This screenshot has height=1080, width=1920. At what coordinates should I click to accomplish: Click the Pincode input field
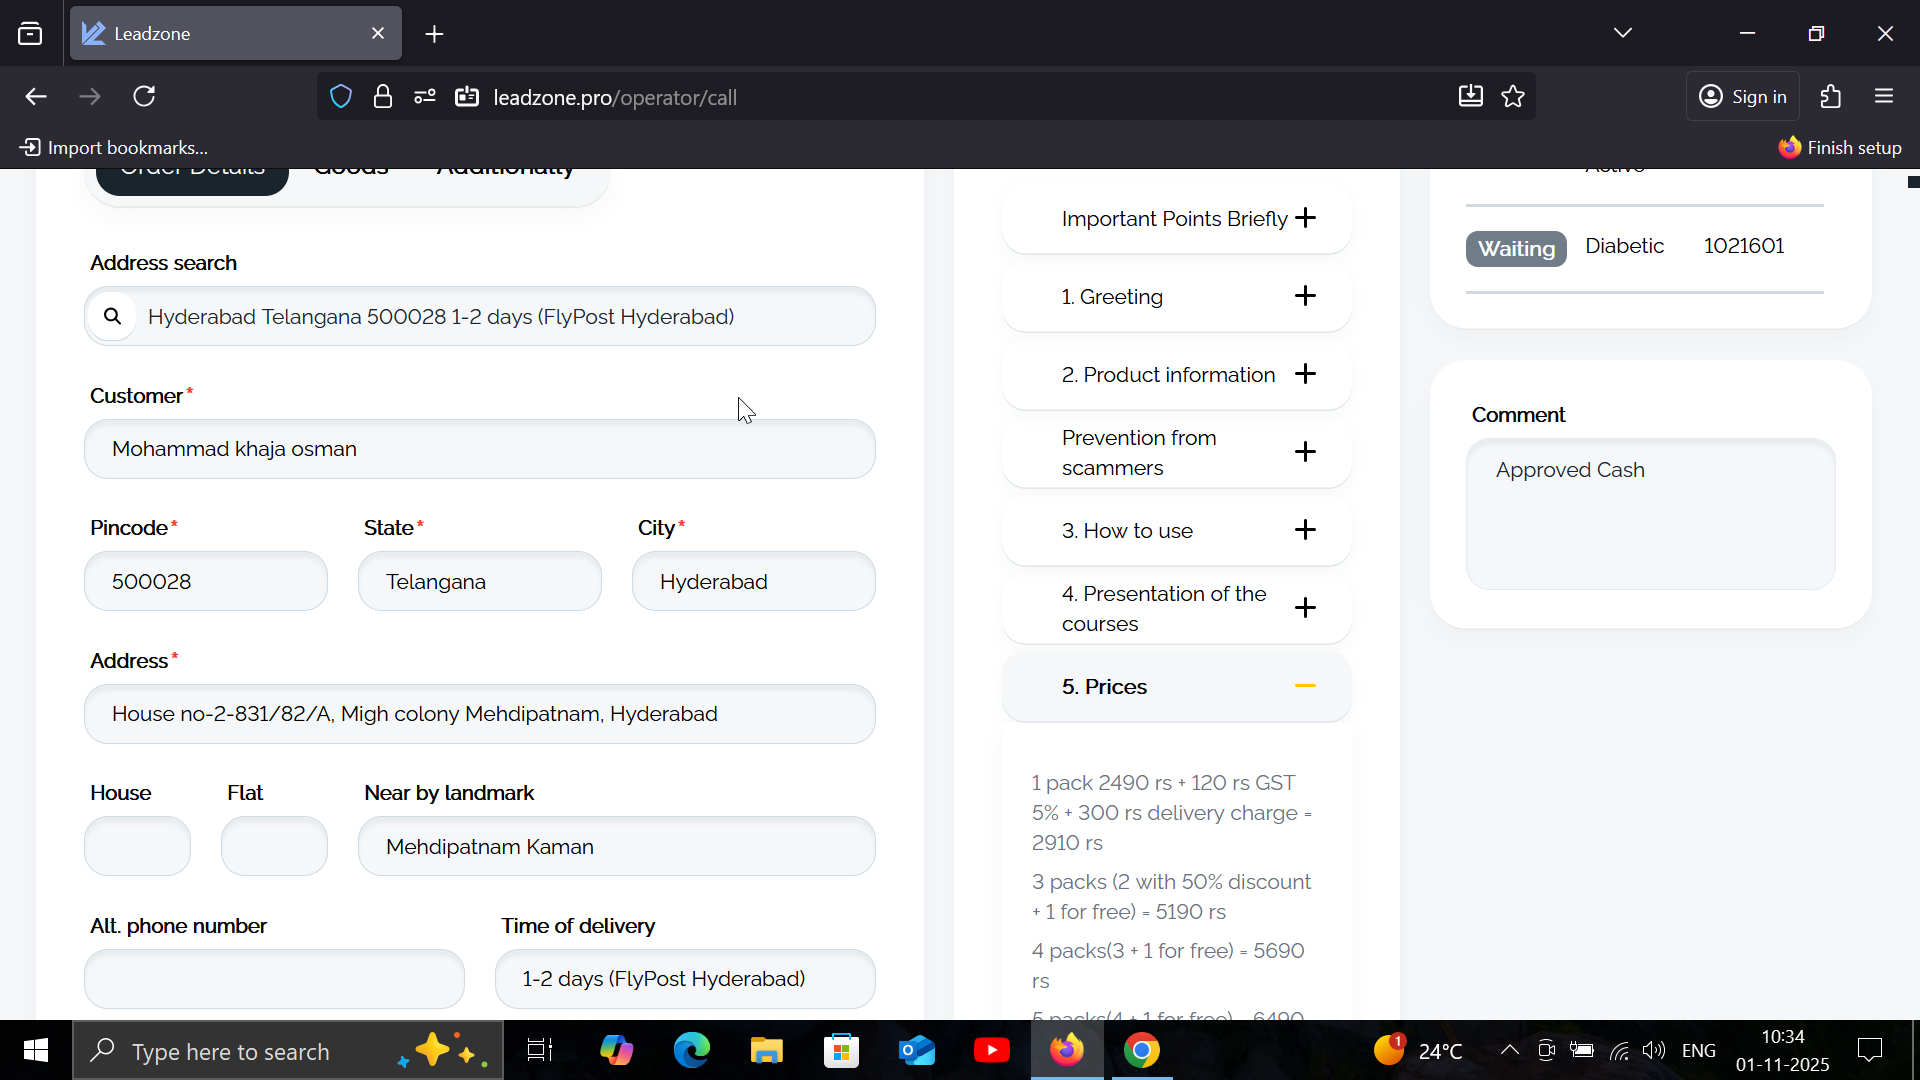click(x=206, y=582)
